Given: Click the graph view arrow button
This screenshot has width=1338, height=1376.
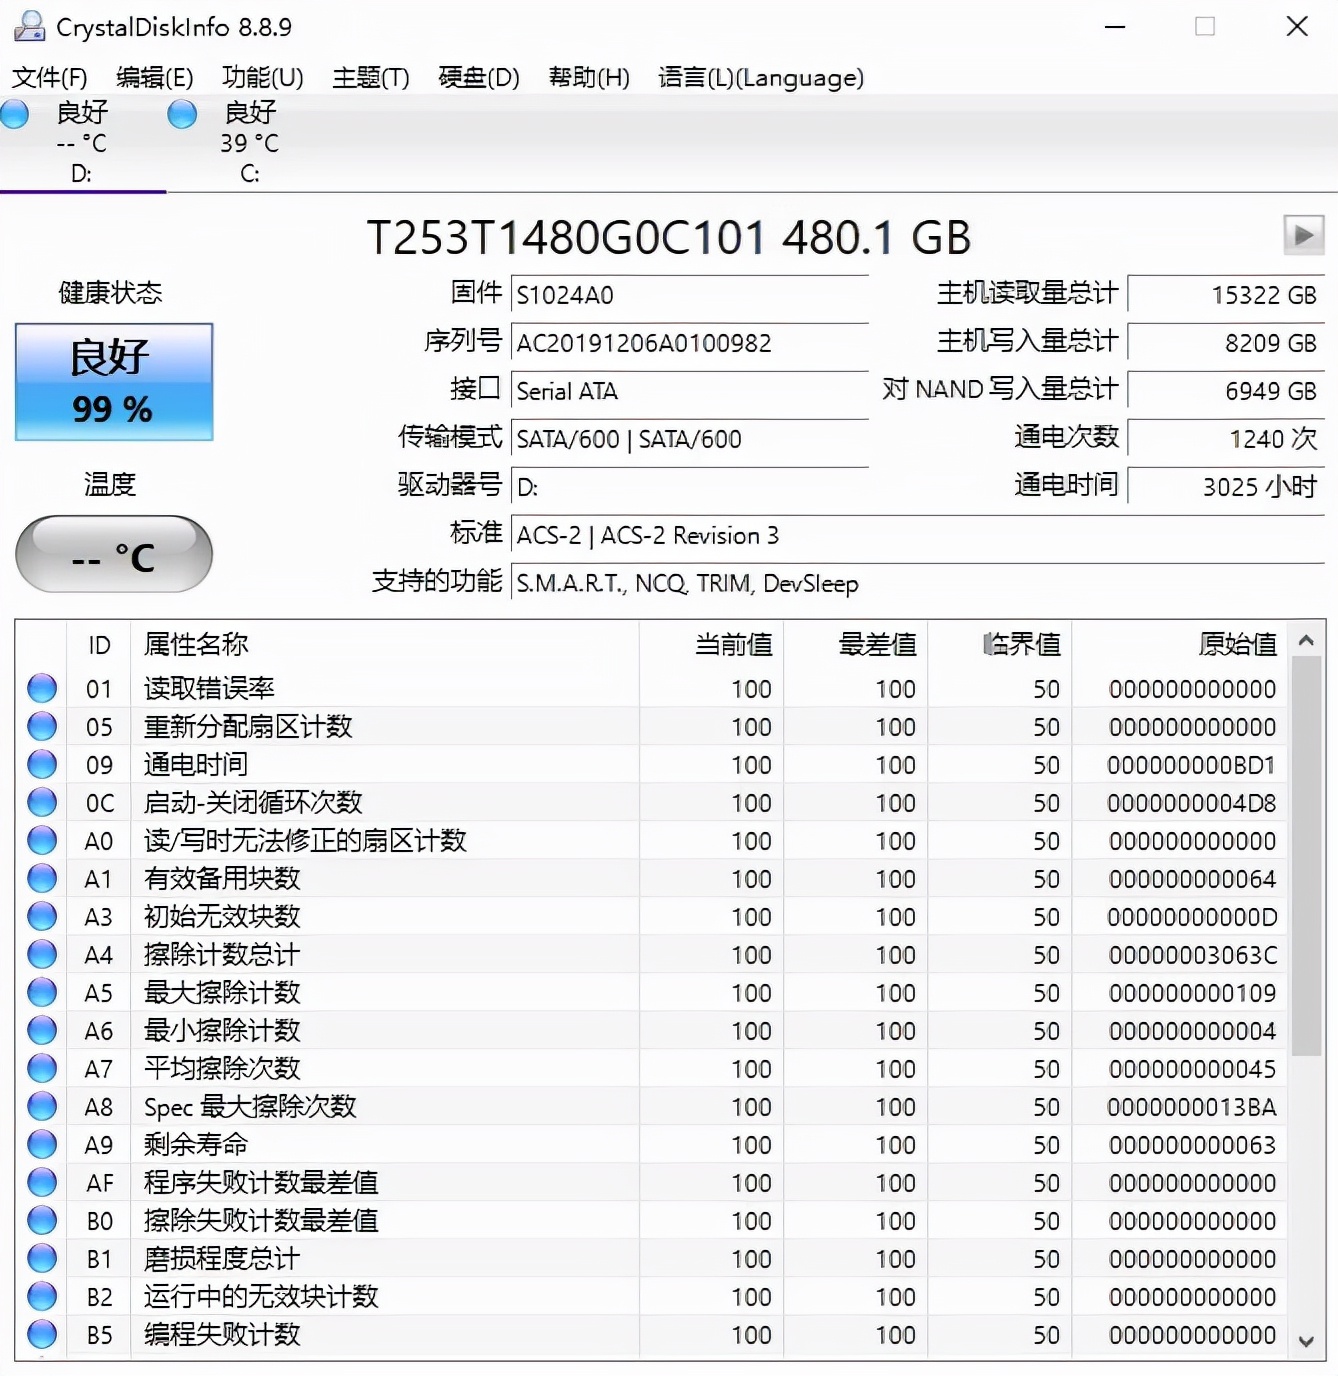Looking at the screenshot, I should (1303, 236).
